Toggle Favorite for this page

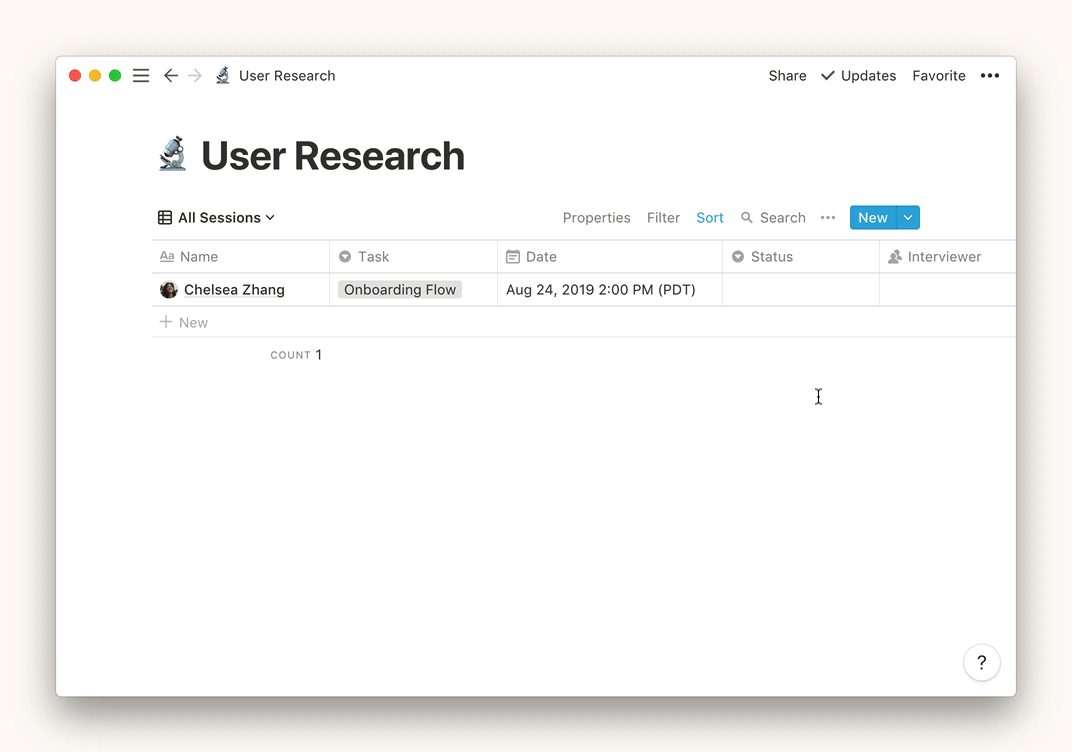pyautogui.click(x=938, y=76)
